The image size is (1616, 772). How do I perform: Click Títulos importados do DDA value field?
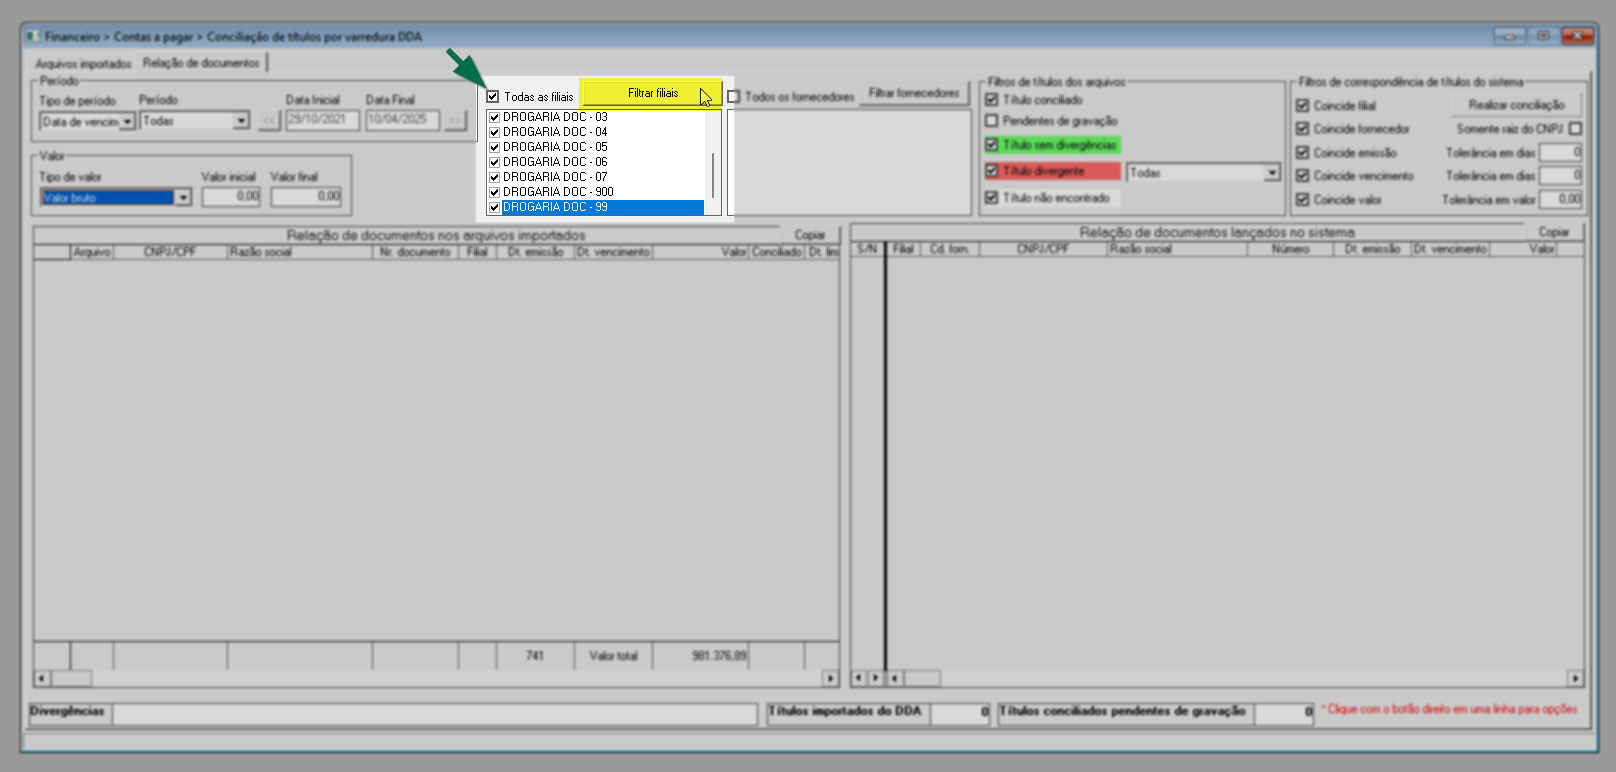(960, 713)
